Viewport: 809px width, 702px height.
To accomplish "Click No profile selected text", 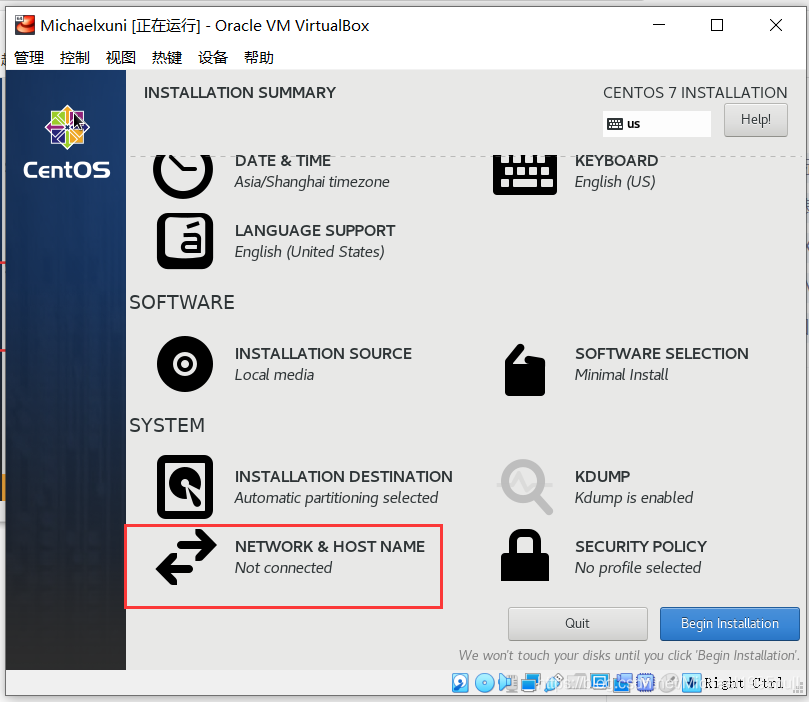I will pos(638,567).
